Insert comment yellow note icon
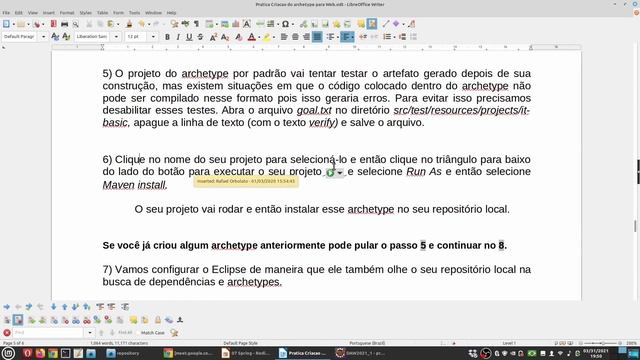640x360 pixels. (x=361, y=24)
